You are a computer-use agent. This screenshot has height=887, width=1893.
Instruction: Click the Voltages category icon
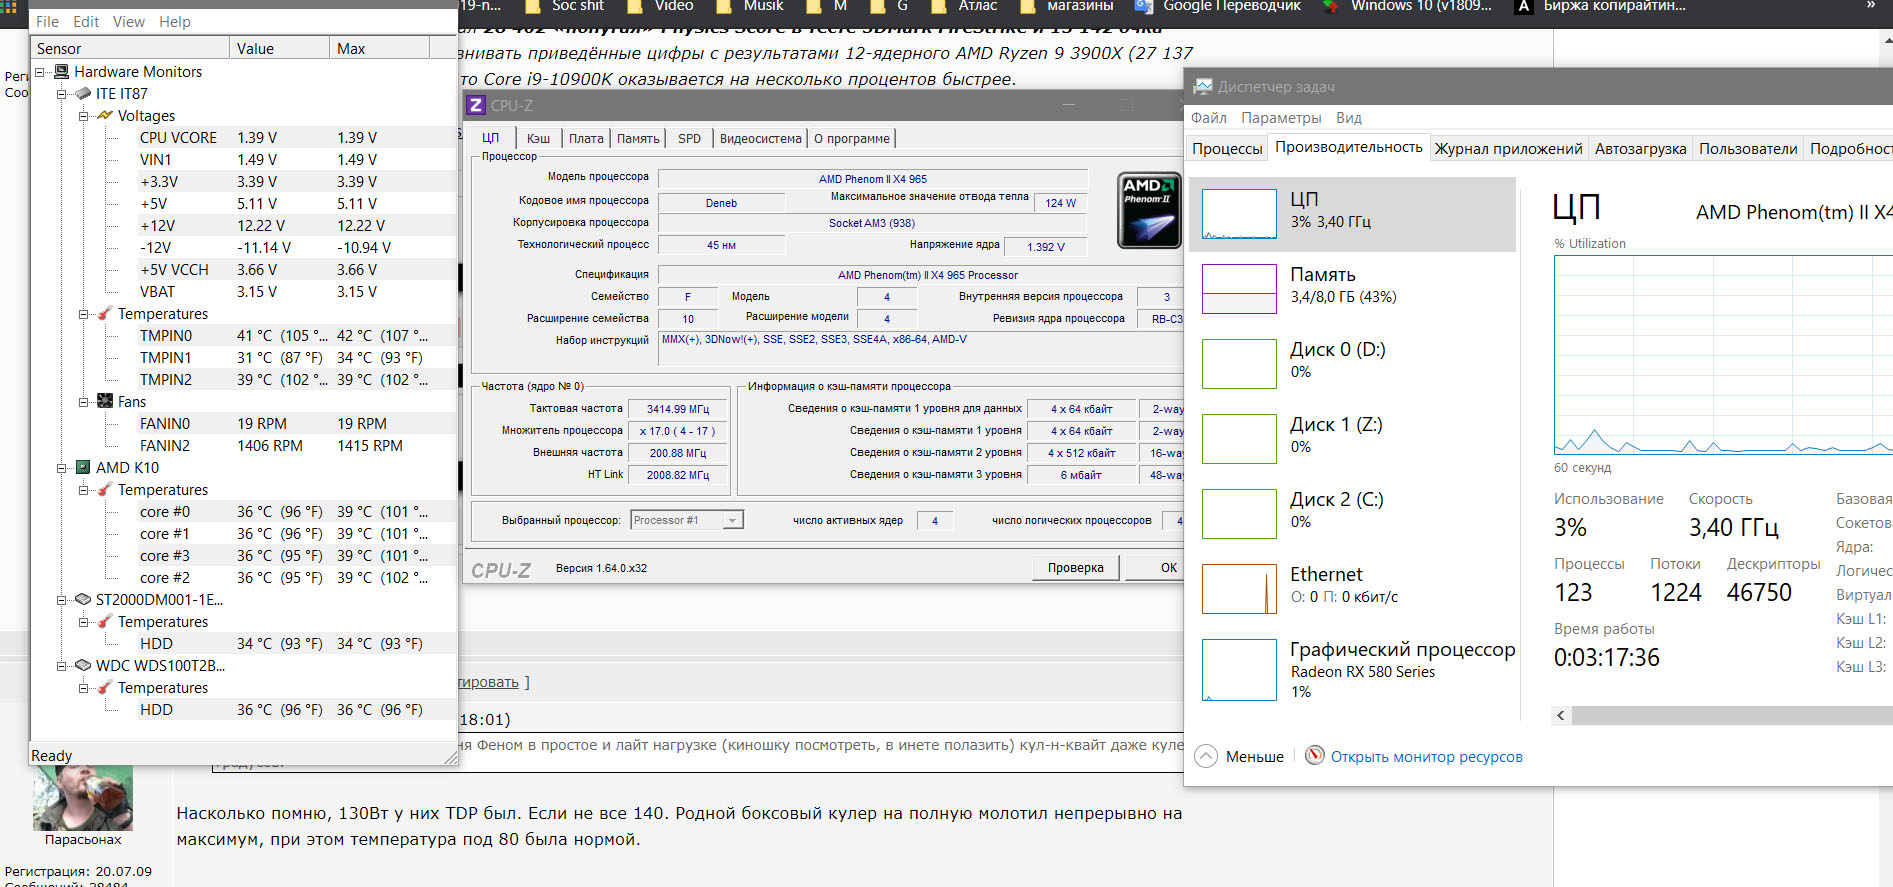click(x=105, y=116)
